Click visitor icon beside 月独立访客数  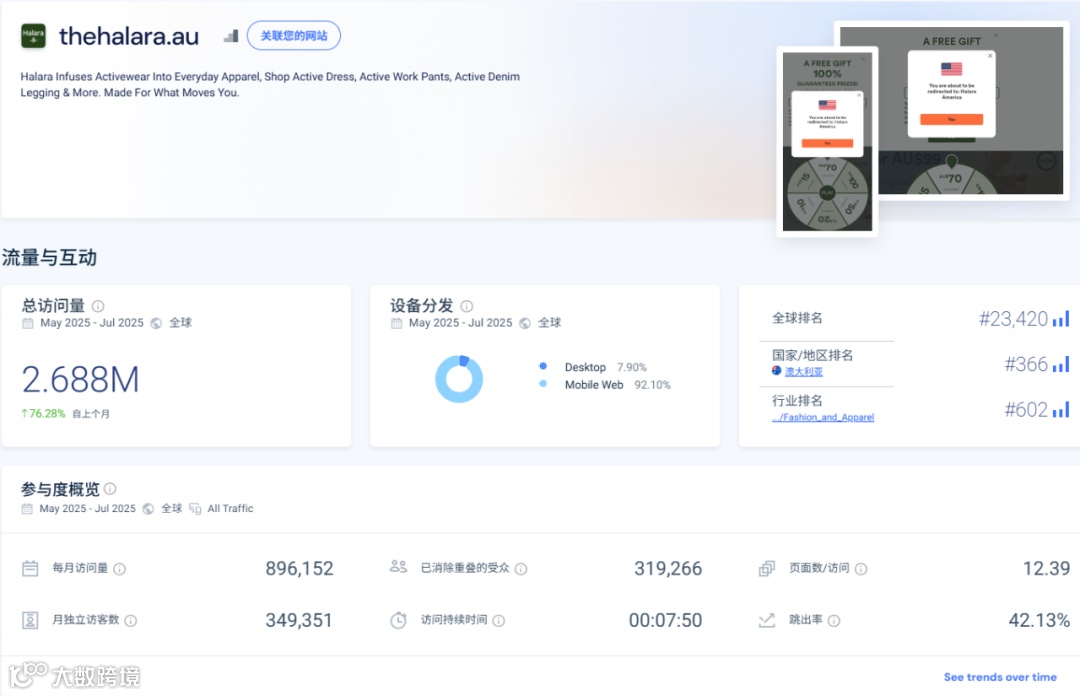[30, 620]
